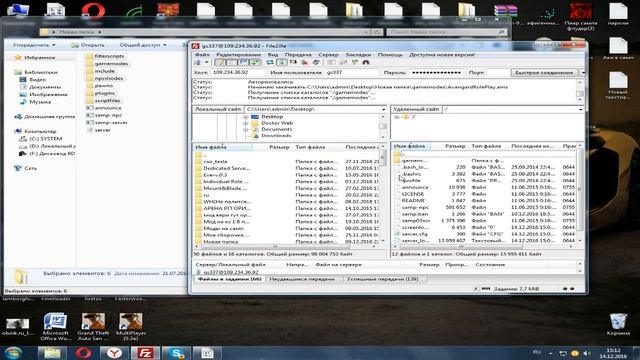Viewport: 640px width, 360px height.
Task: Open the Помощь menu
Action: pyautogui.click(x=390, y=54)
